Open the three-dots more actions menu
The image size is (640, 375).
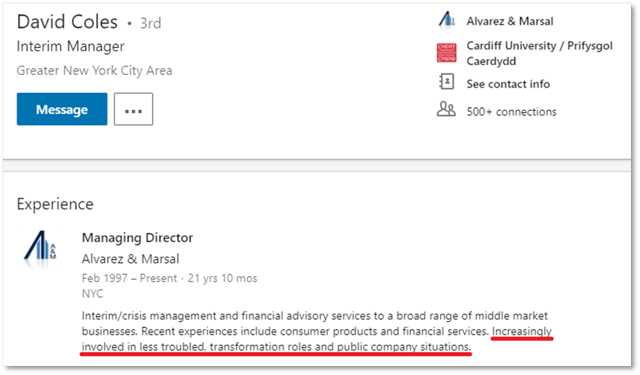(133, 109)
